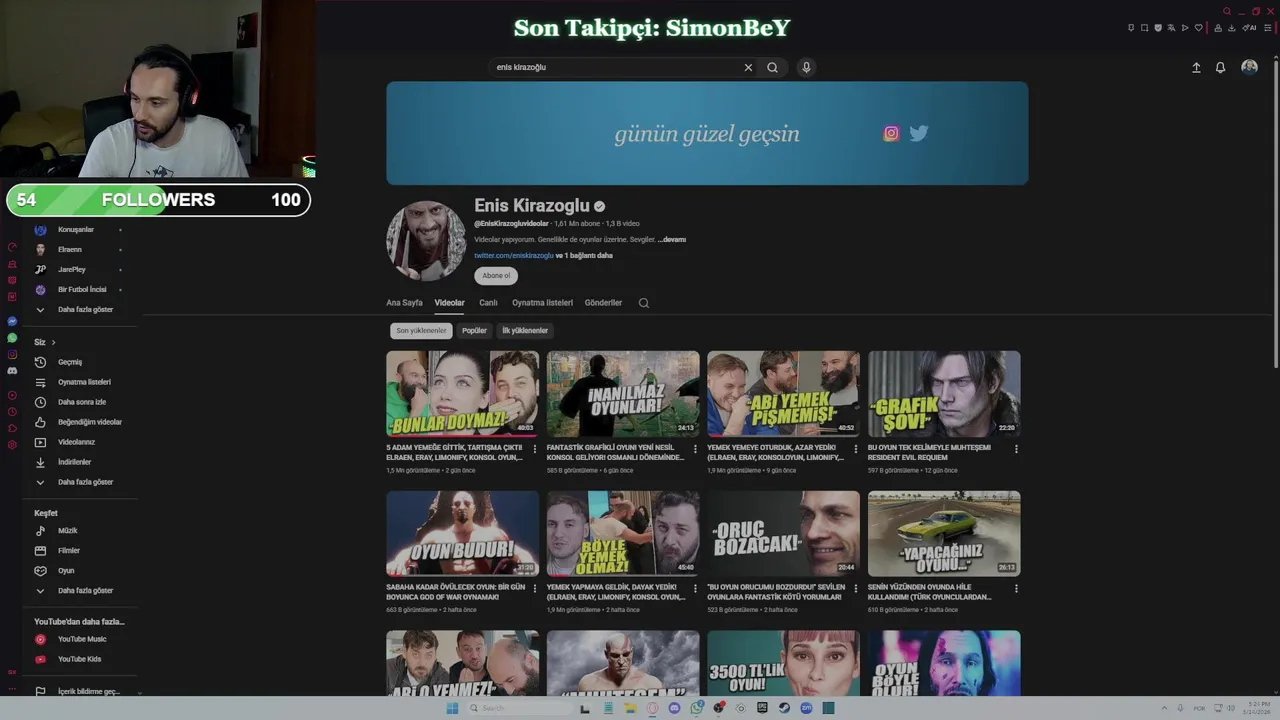The width and height of the screenshot is (1280, 720).
Task: Open options menu for '5 ADAM YEMEĞE GİTTİK' video
Action: click(x=534, y=449)
